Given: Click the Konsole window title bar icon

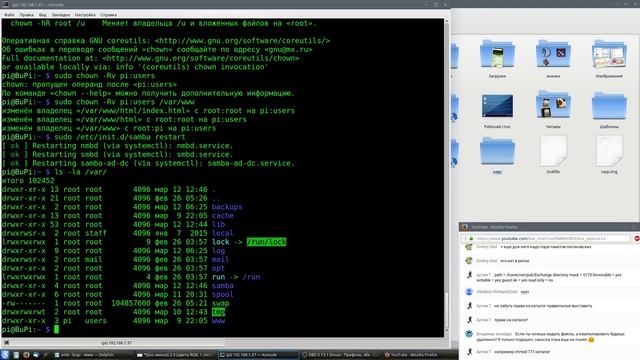Looking at the screenshot, I should tap(6, 4).
